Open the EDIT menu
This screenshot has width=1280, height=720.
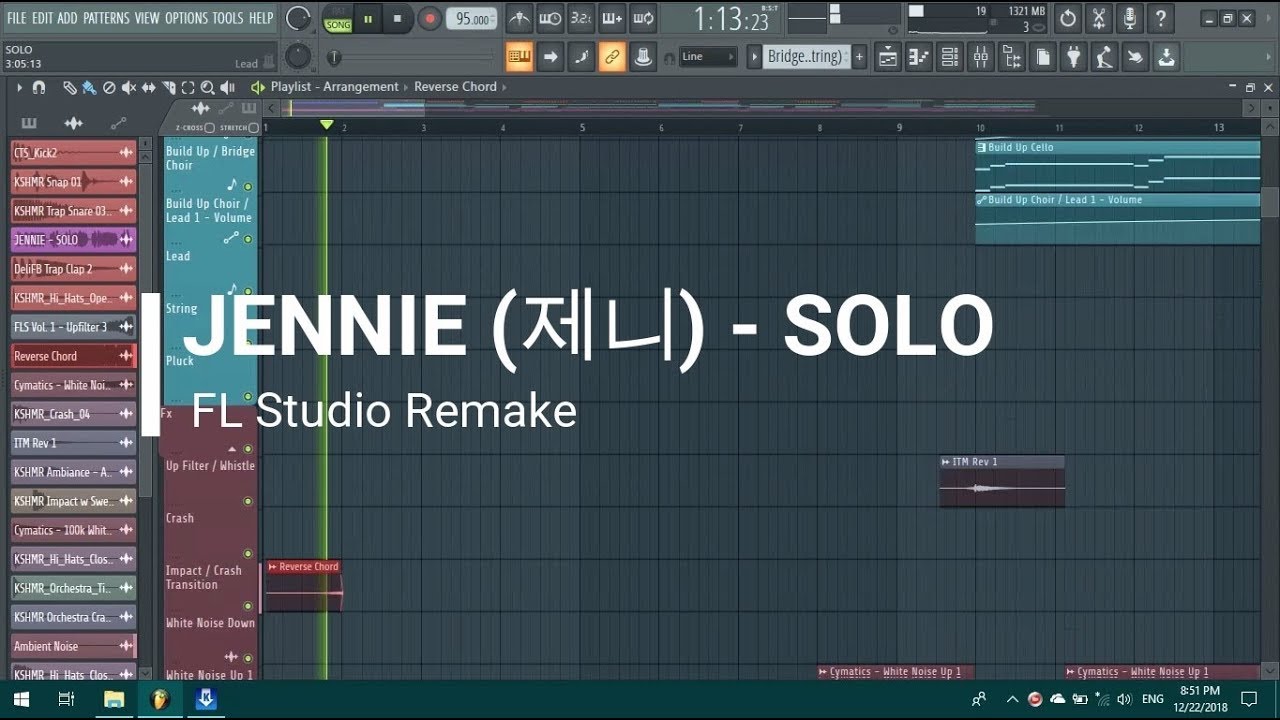(42, 18)
